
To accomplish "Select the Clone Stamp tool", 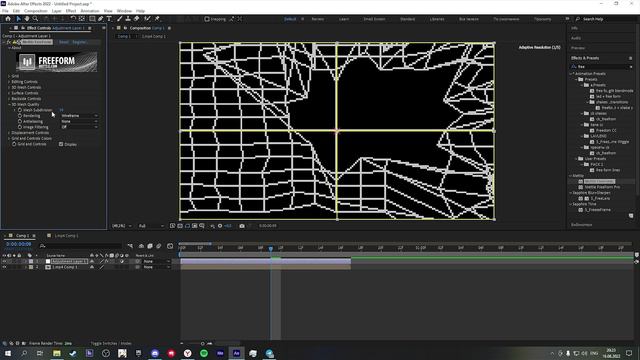I will point(128,19).
